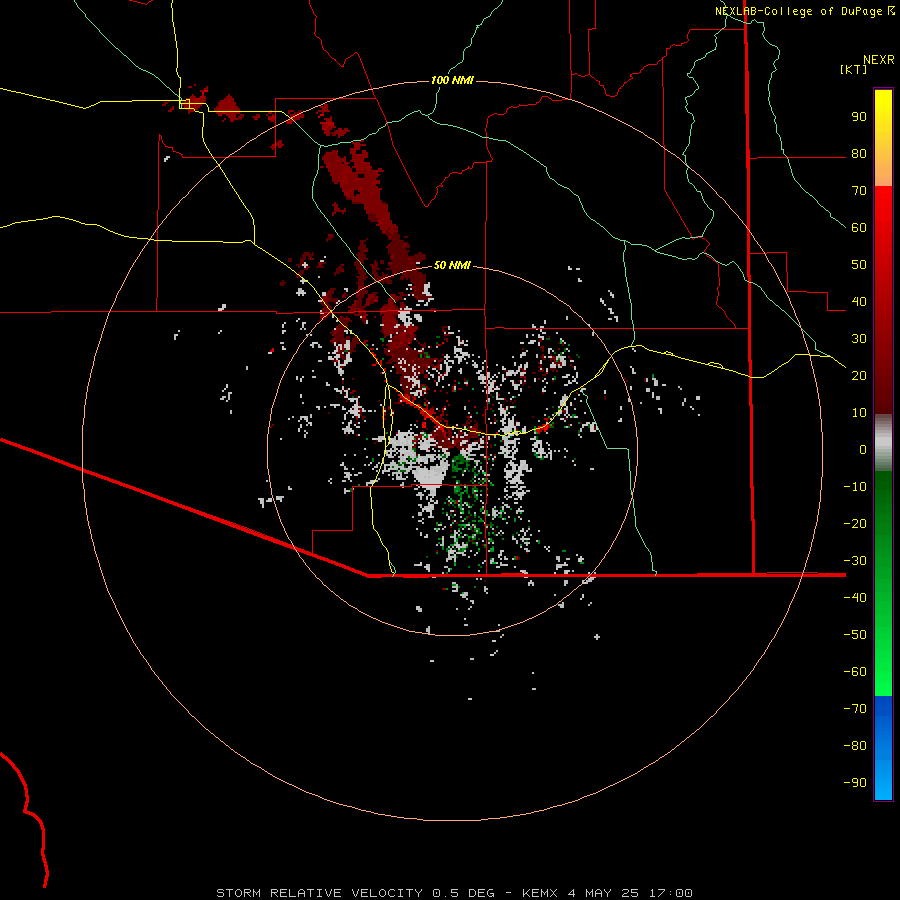Click the -50 label on velocity scale
Image resolution: width=900 pixels, height=900 pixels.
(x=855, y=635)
